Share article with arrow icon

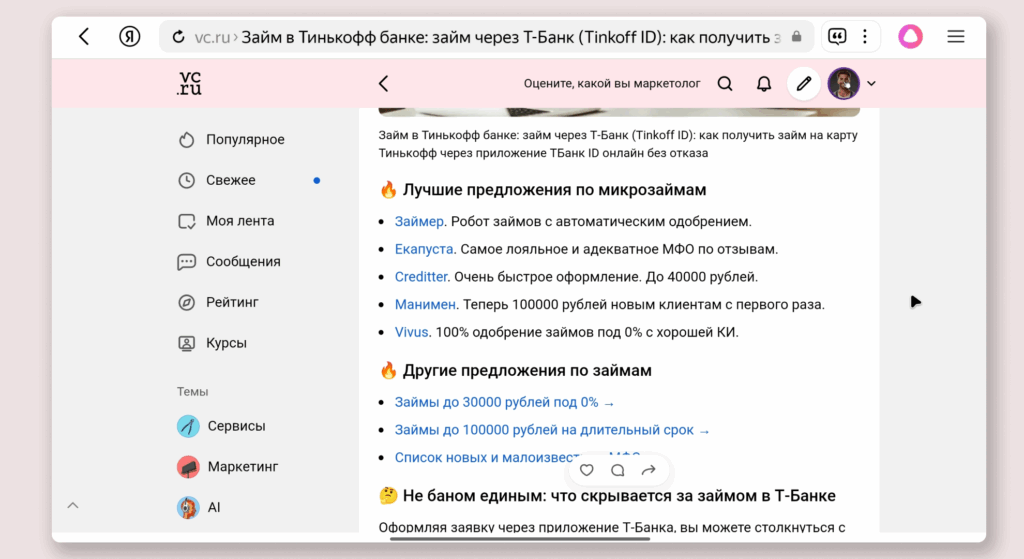click(648, 470)
